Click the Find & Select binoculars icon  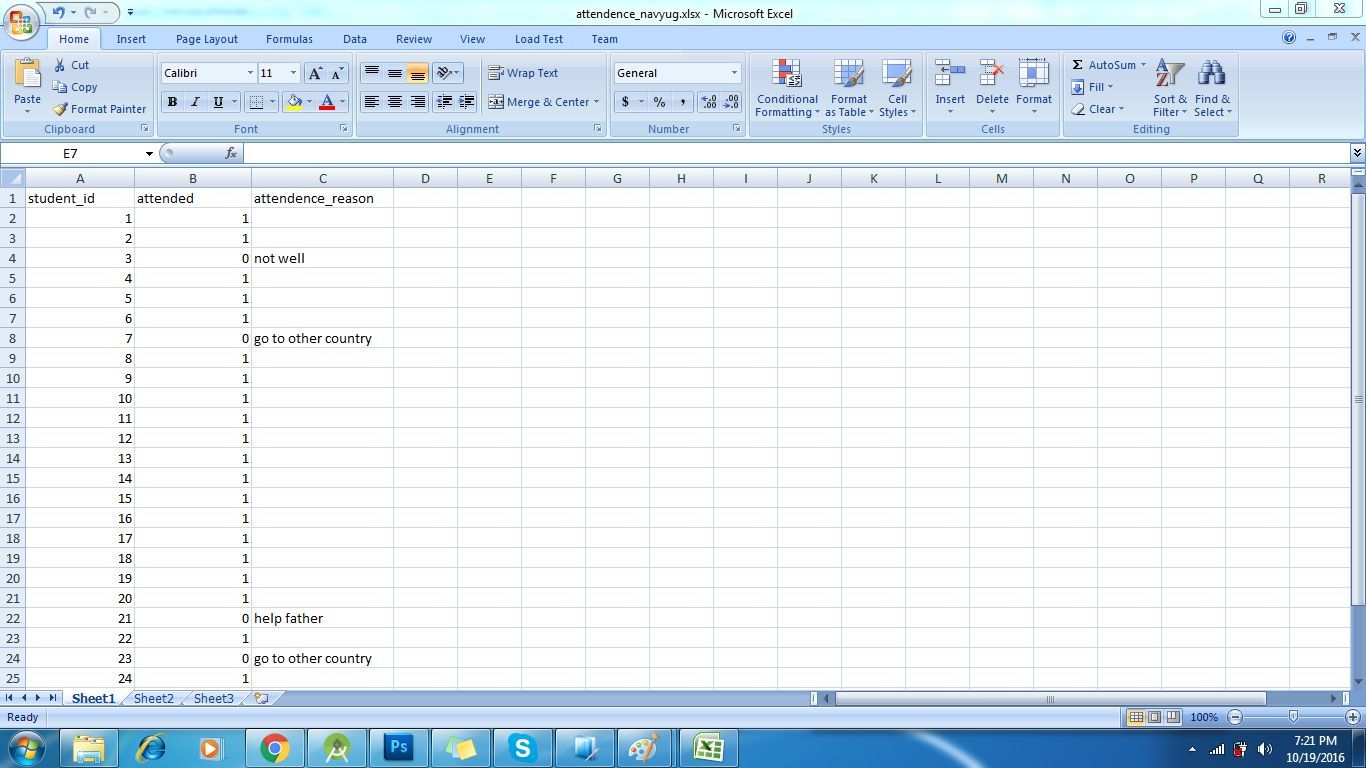(x=1211, y=74)
